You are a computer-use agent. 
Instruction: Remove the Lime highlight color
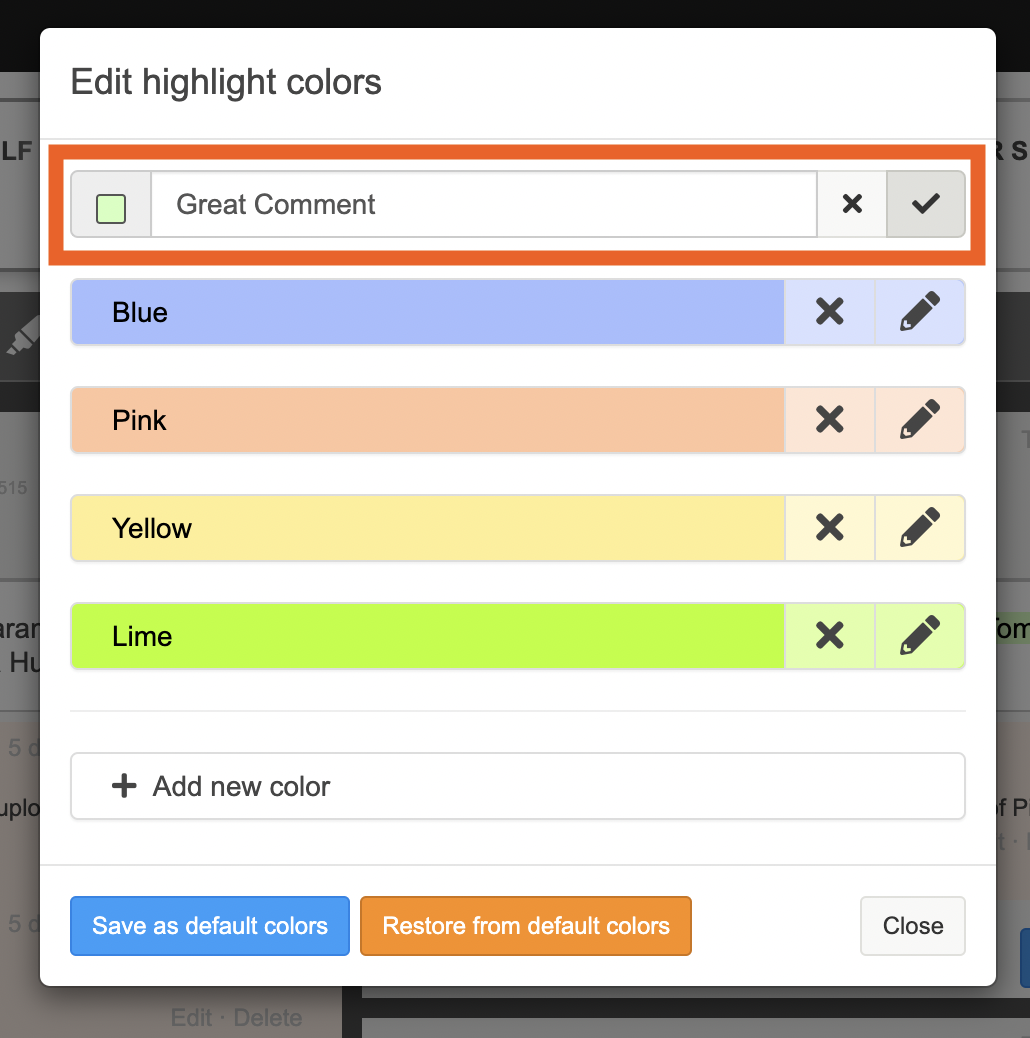point(829,636)
